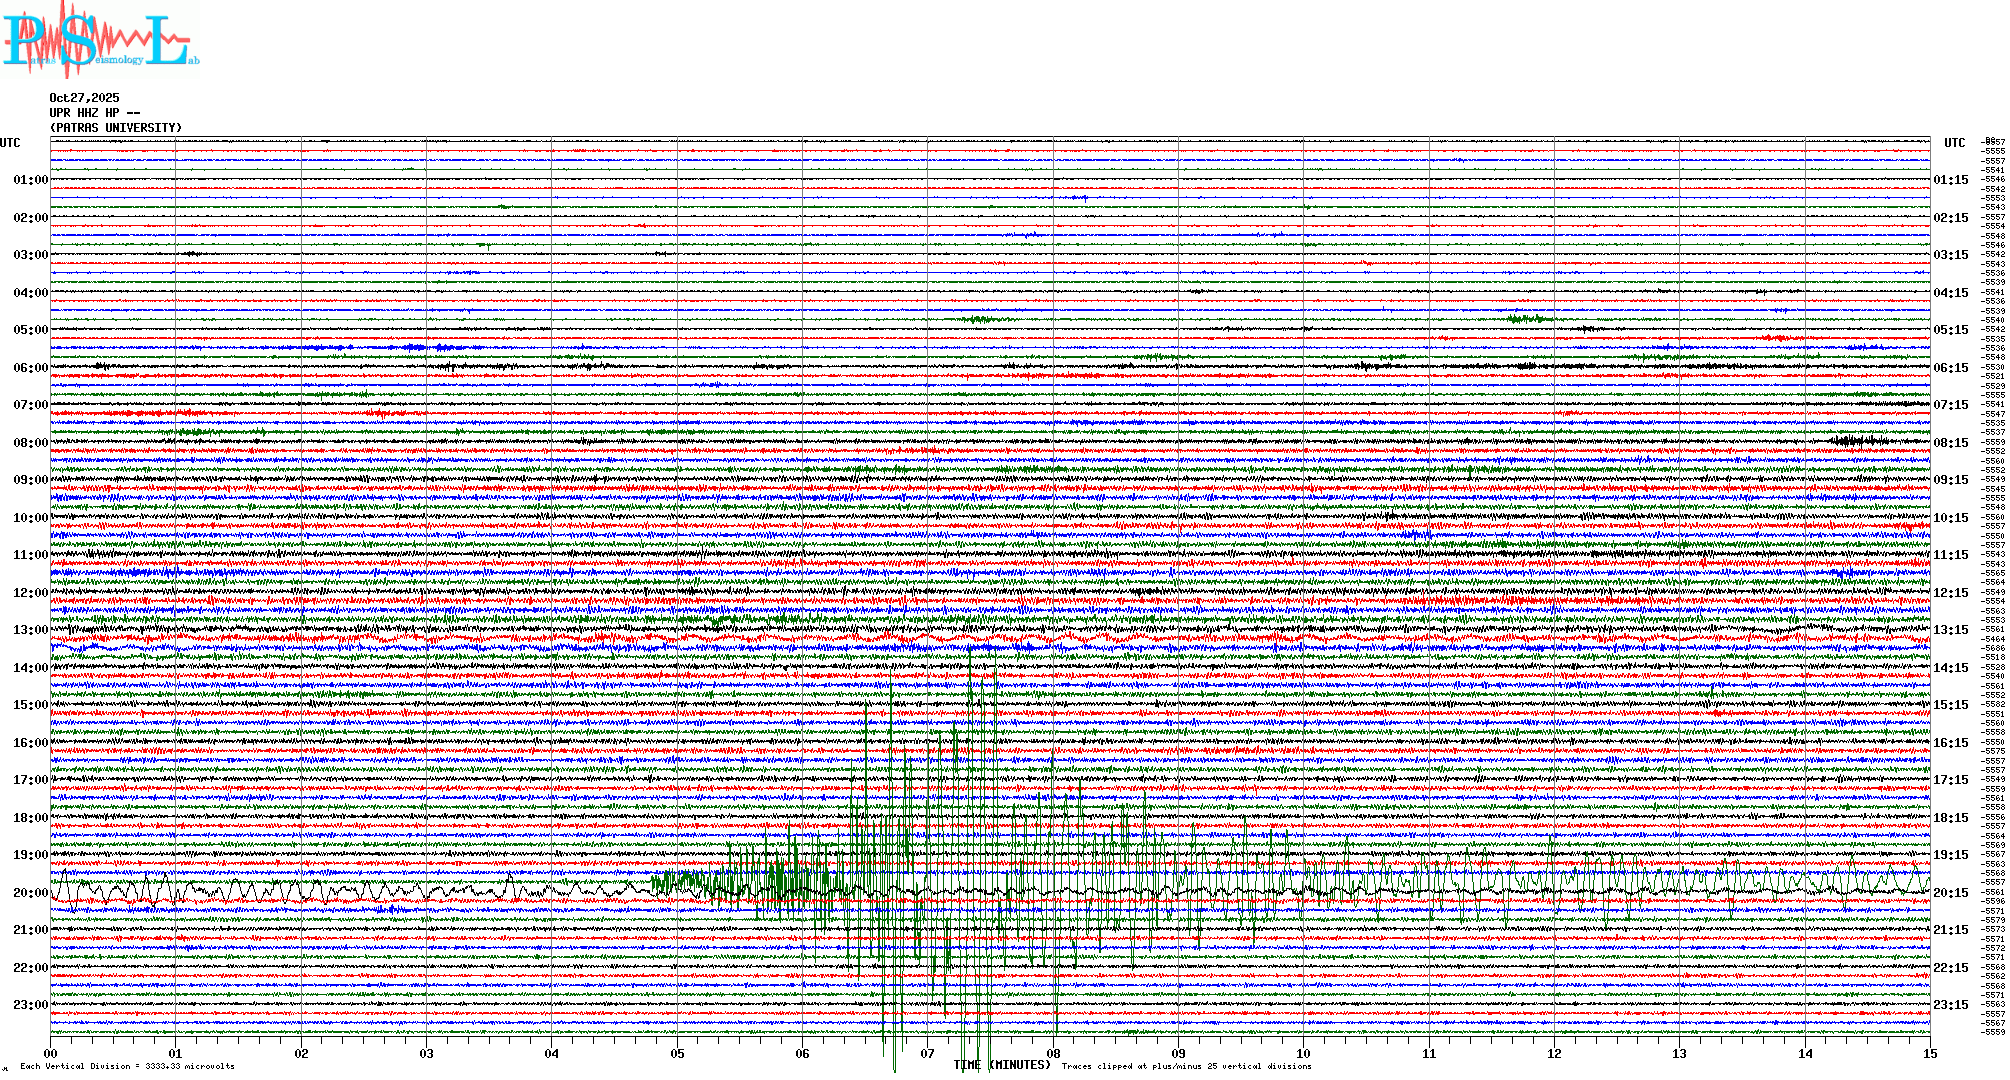The height and width of the screenshot is (1080, 2010).
Task: Click minute mark 07 on bottom axis
Action: [927, 1053]
